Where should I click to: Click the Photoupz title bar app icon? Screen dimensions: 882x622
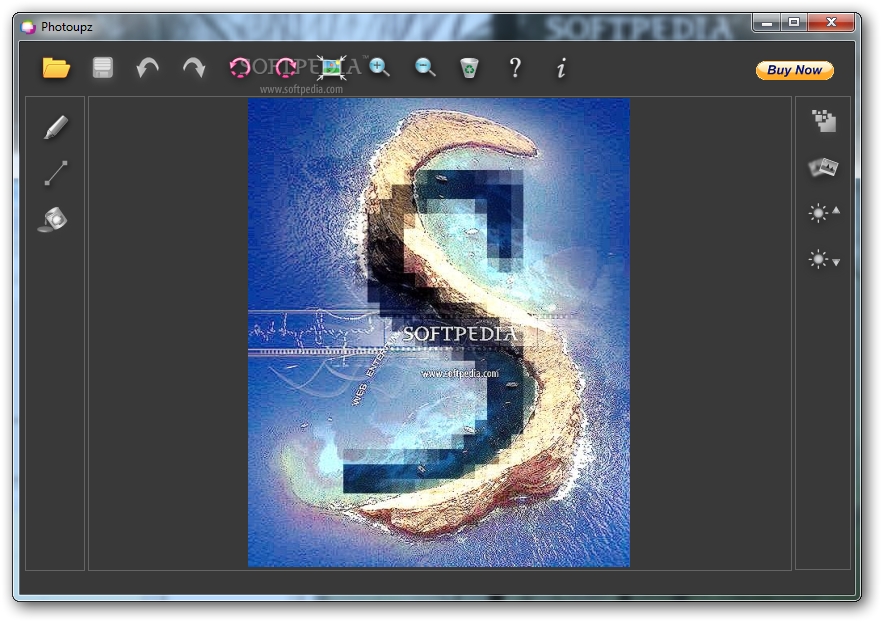[x=28, y=26]
